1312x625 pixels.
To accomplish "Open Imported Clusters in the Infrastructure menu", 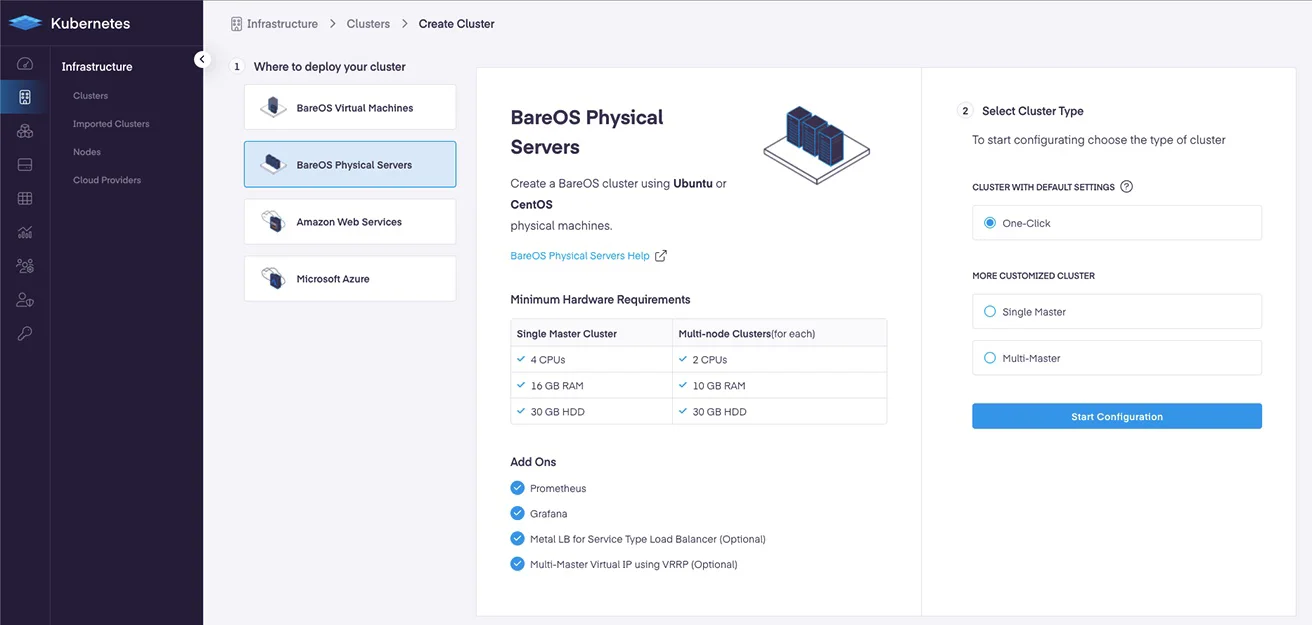I will pyautogui.click(x=111, y=124).
